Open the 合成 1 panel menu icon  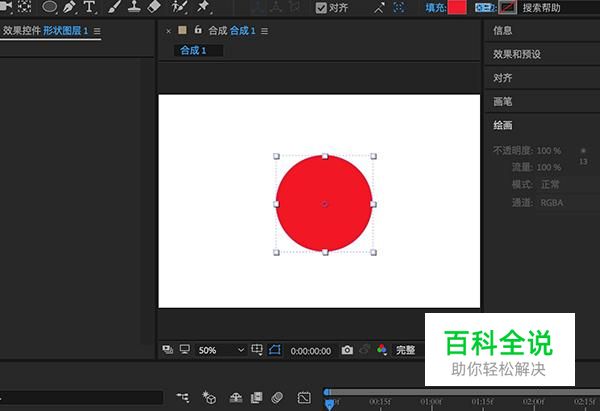click(264, 31)
